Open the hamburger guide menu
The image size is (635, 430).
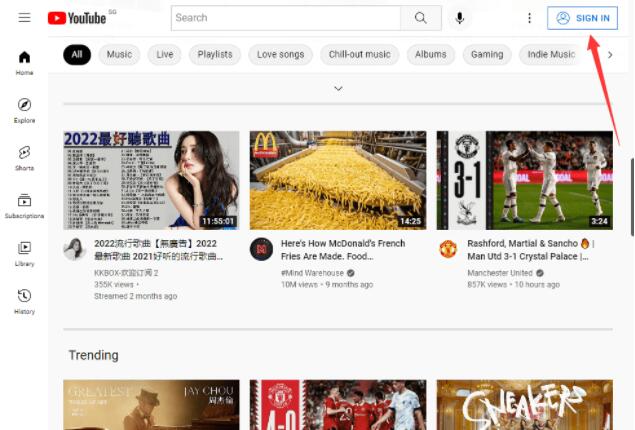click(24, 18)
